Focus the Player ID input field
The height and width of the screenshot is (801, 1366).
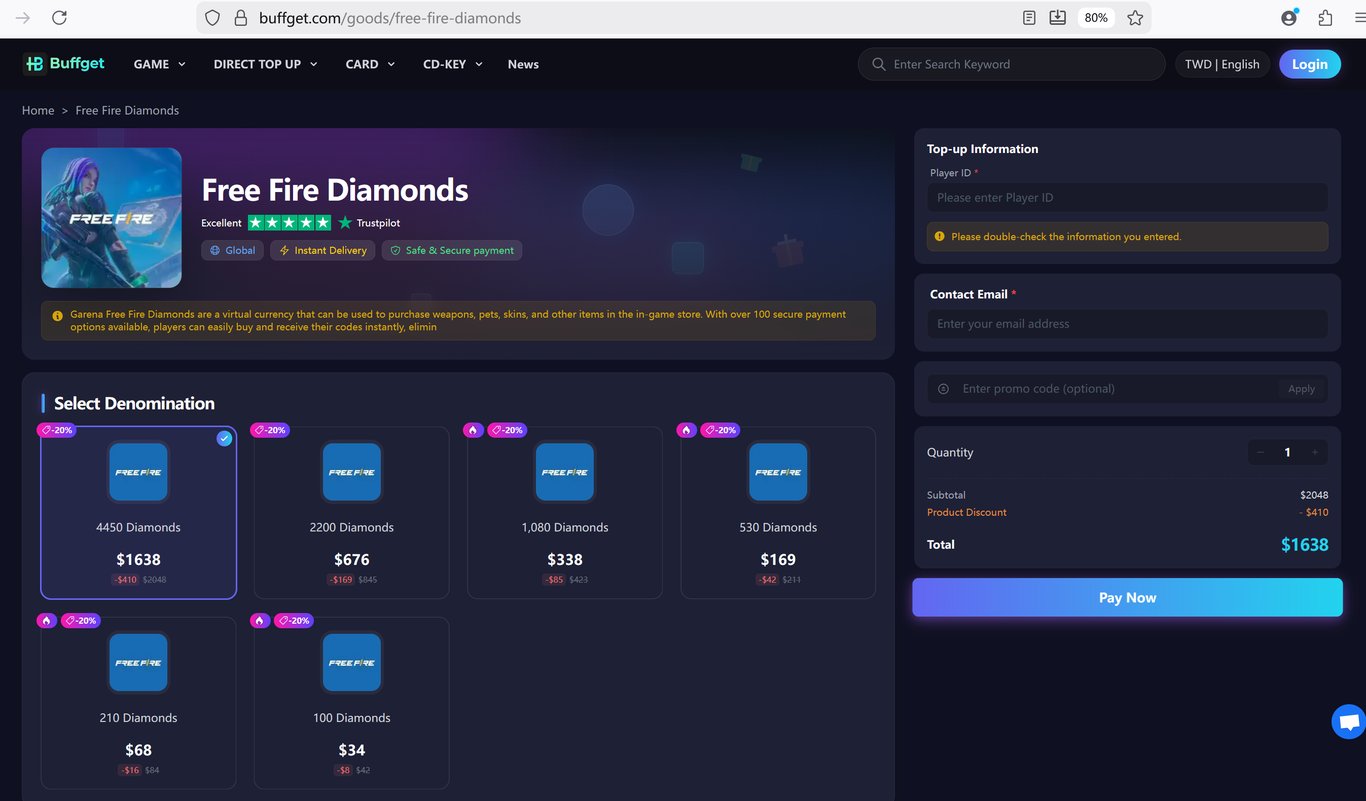point(1127,198)
